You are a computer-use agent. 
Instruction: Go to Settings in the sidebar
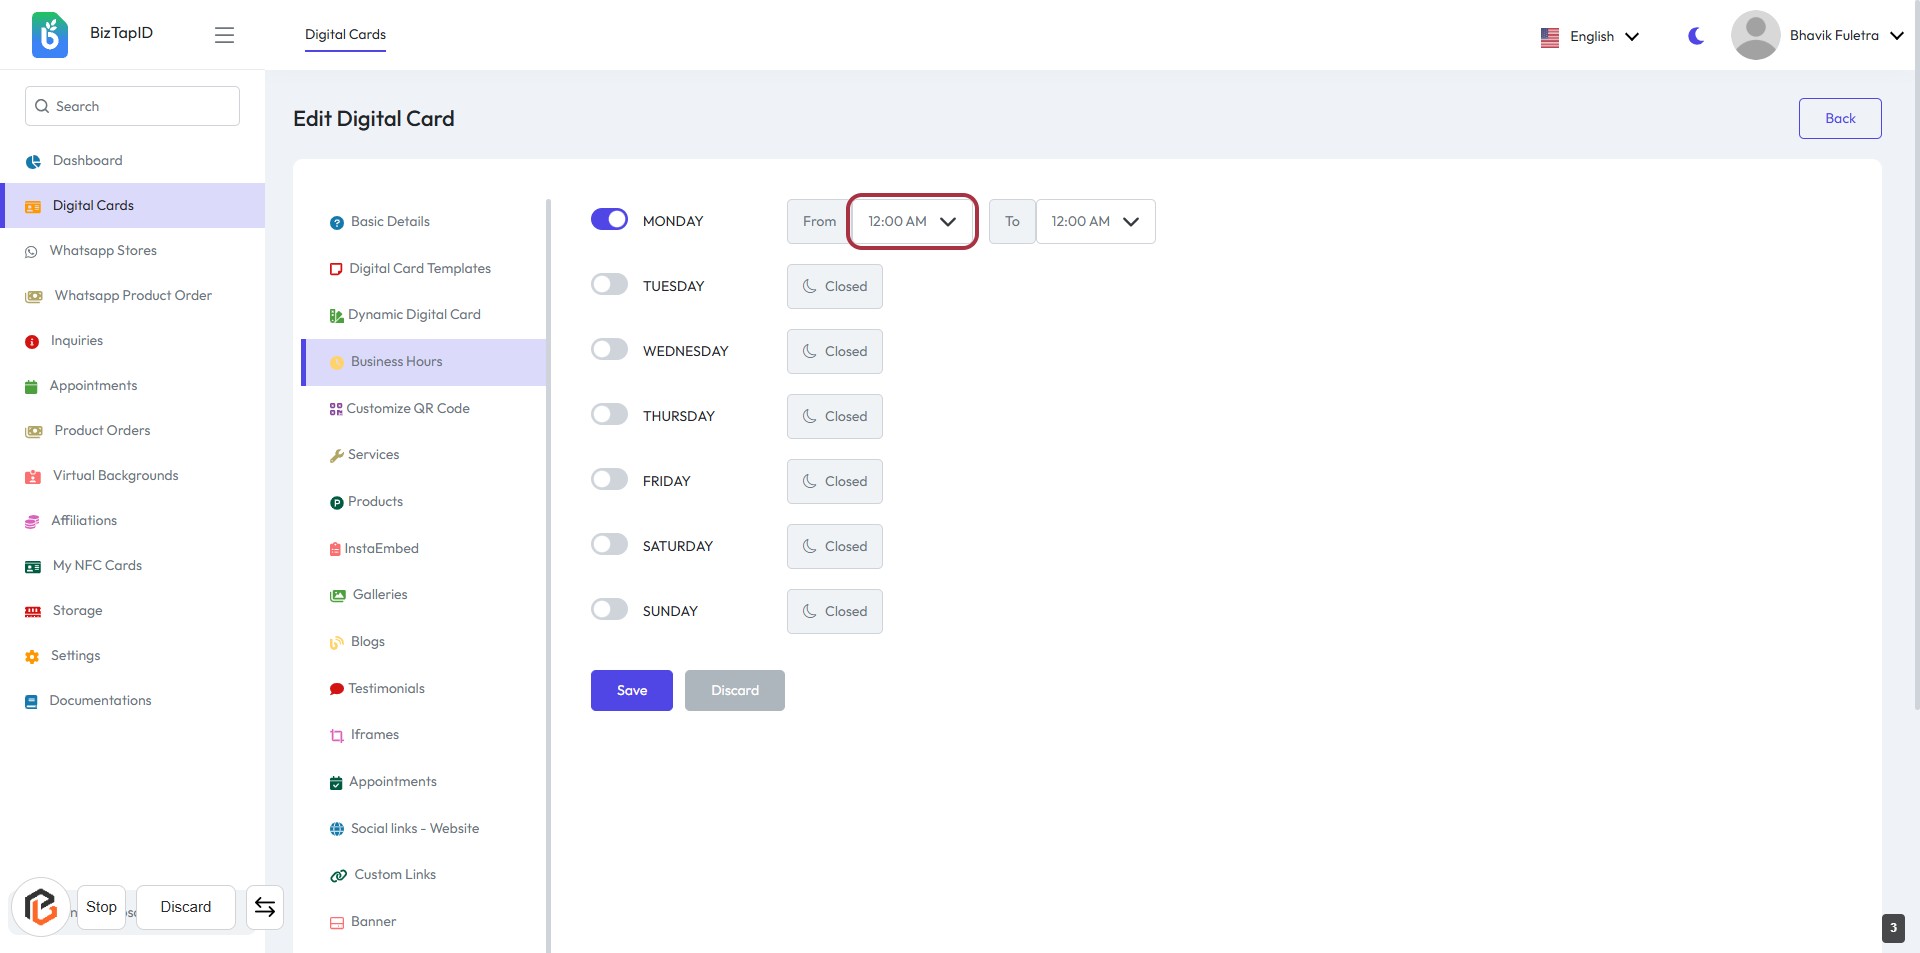point(75,655)
